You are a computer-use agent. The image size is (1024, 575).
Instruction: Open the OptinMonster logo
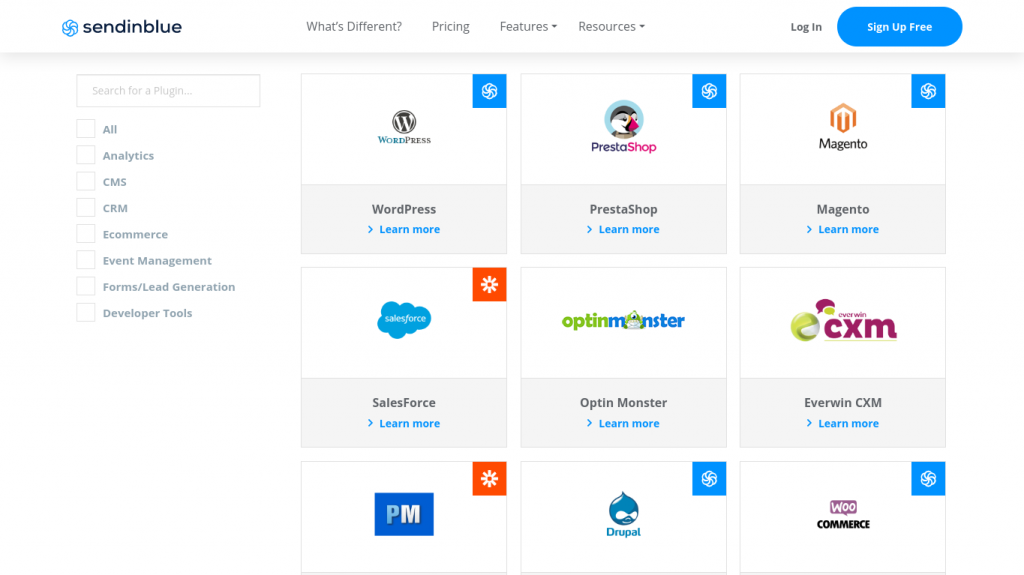pyautogui.click(x=624, y=320)
